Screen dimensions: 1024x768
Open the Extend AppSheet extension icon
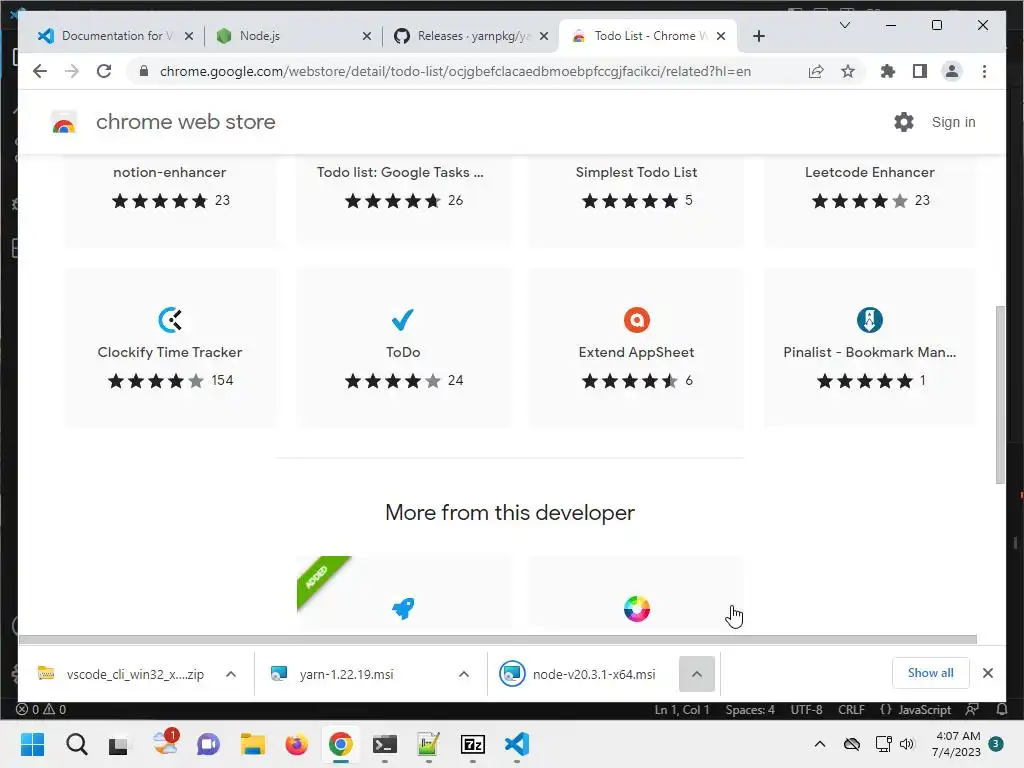click(x=637, y=320)
